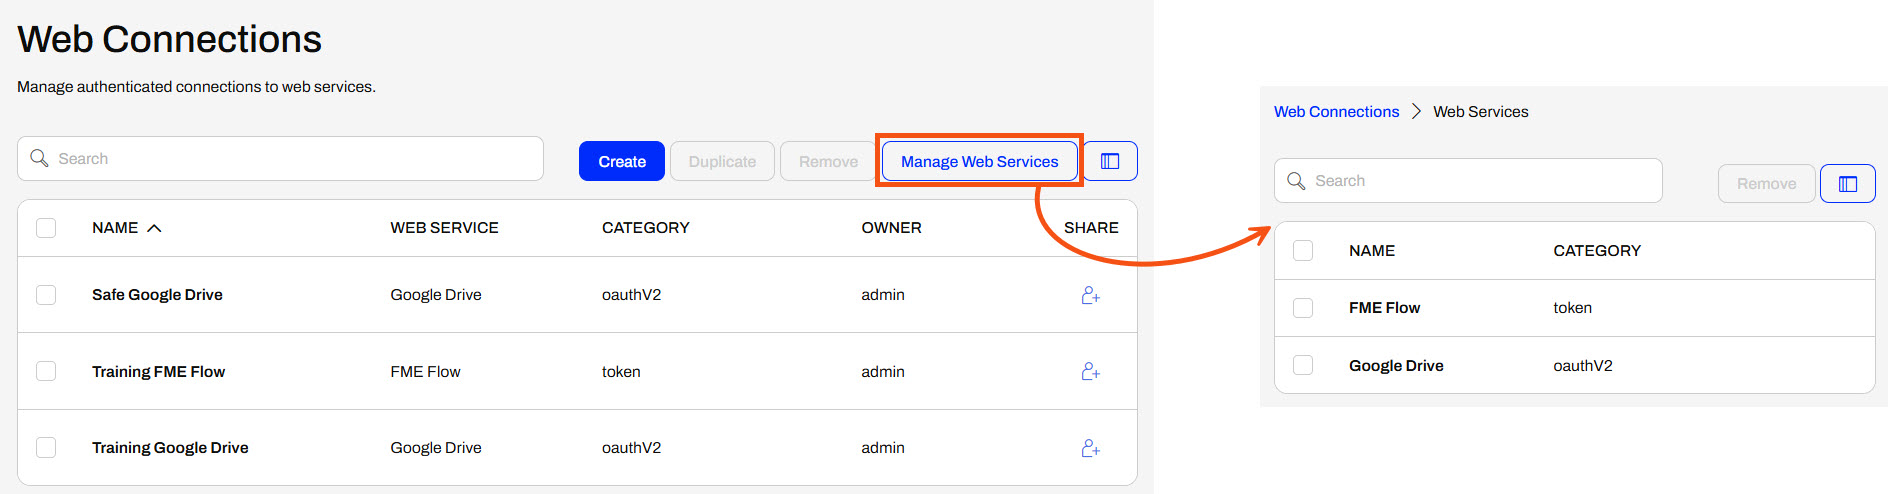Sort Web Connections by CATEGORY column header
The image size is (1888, 494).
645,228
